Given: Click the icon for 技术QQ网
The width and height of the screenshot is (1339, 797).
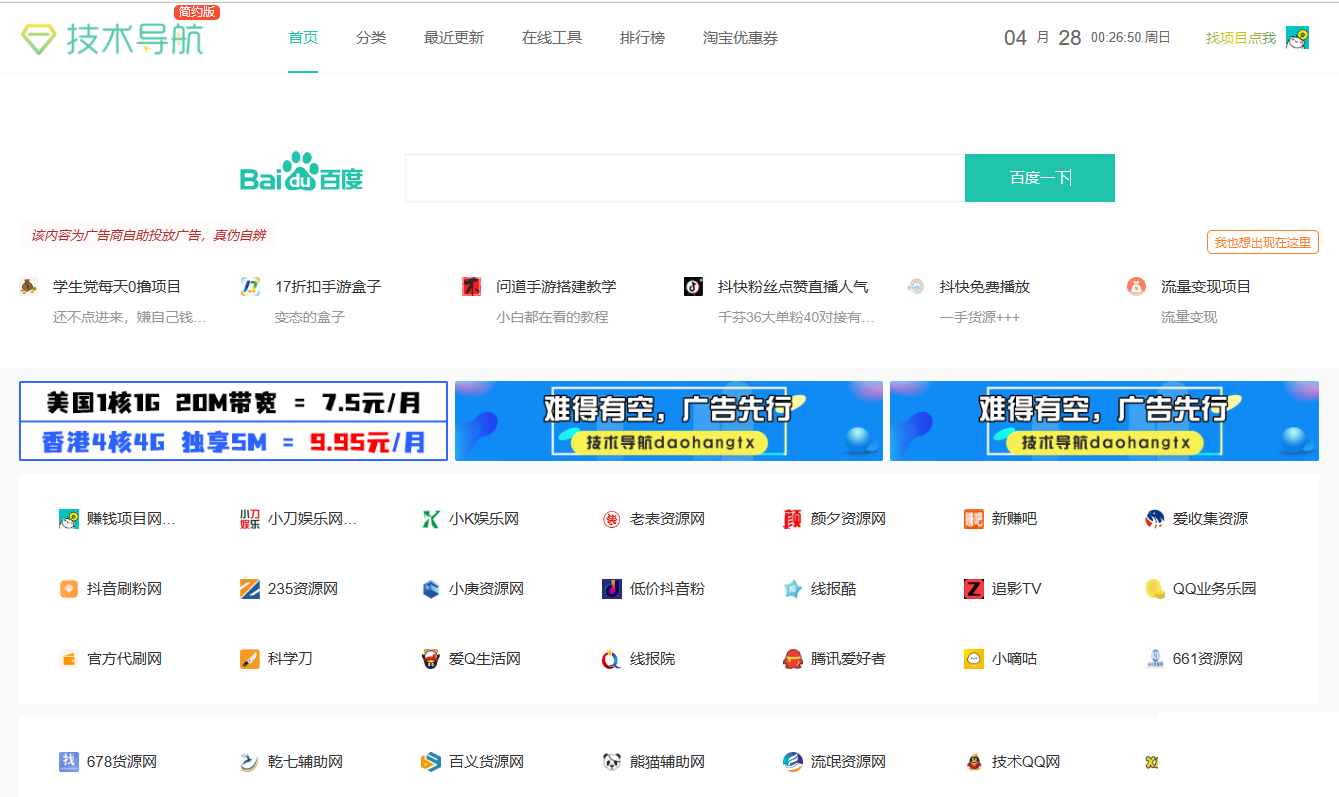Looking at the screenshot, I should [x=974, y=762].
